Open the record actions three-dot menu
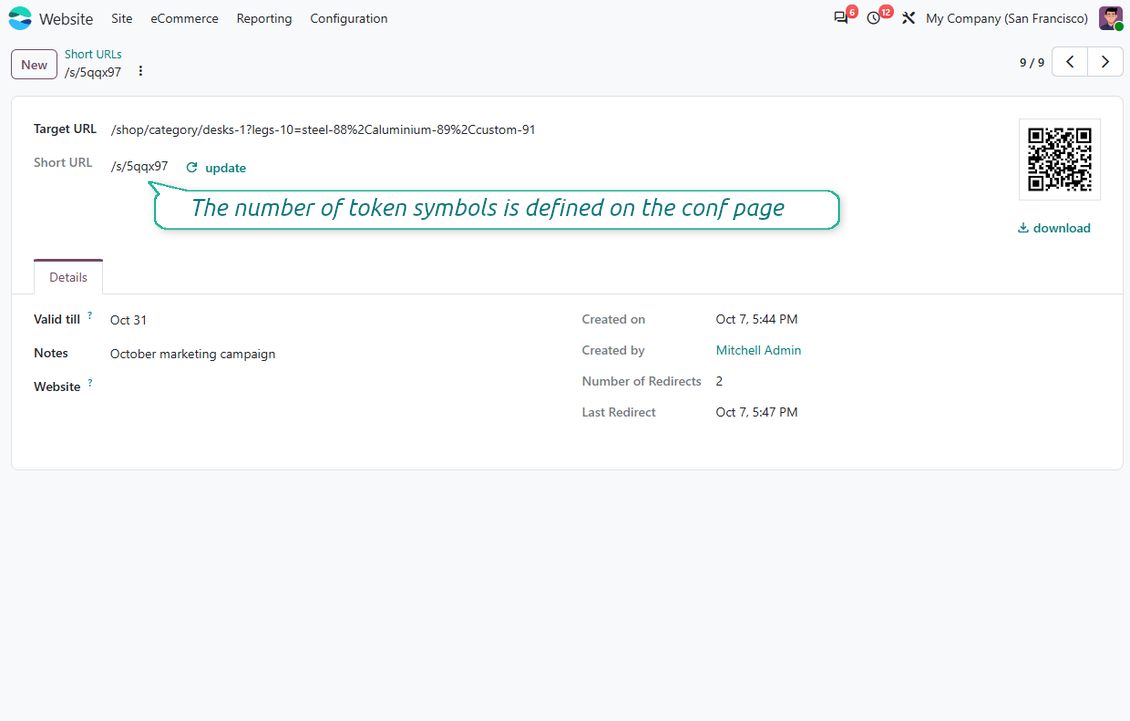Screen dimensions: 1130x721 pyautogui.click(x=141, y=71)
